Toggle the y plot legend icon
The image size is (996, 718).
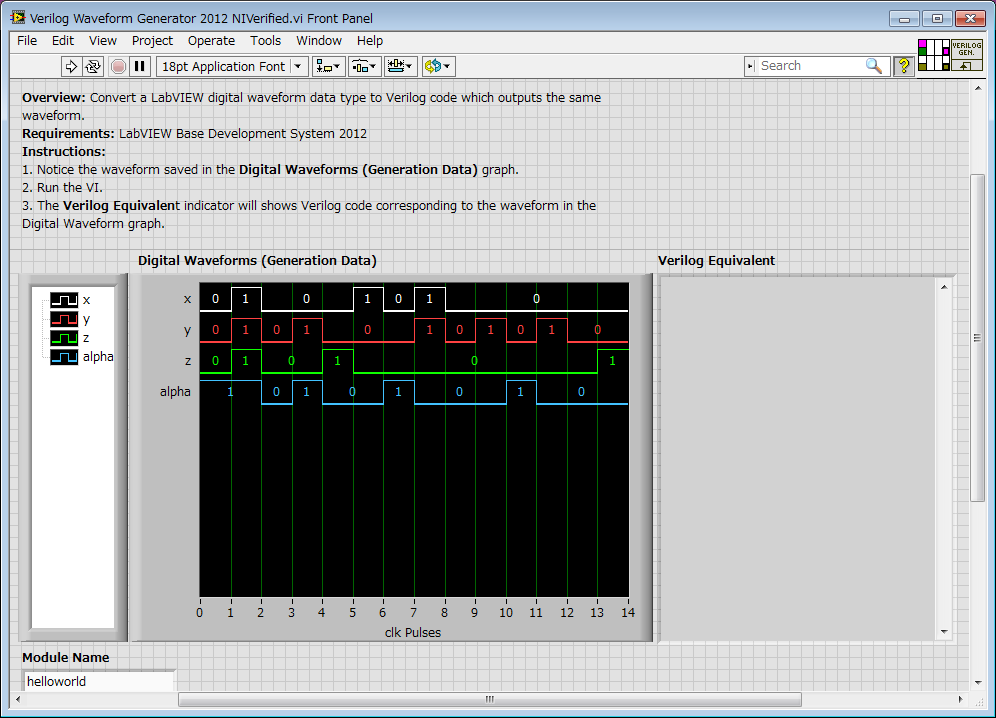click(x=64, y=319)
